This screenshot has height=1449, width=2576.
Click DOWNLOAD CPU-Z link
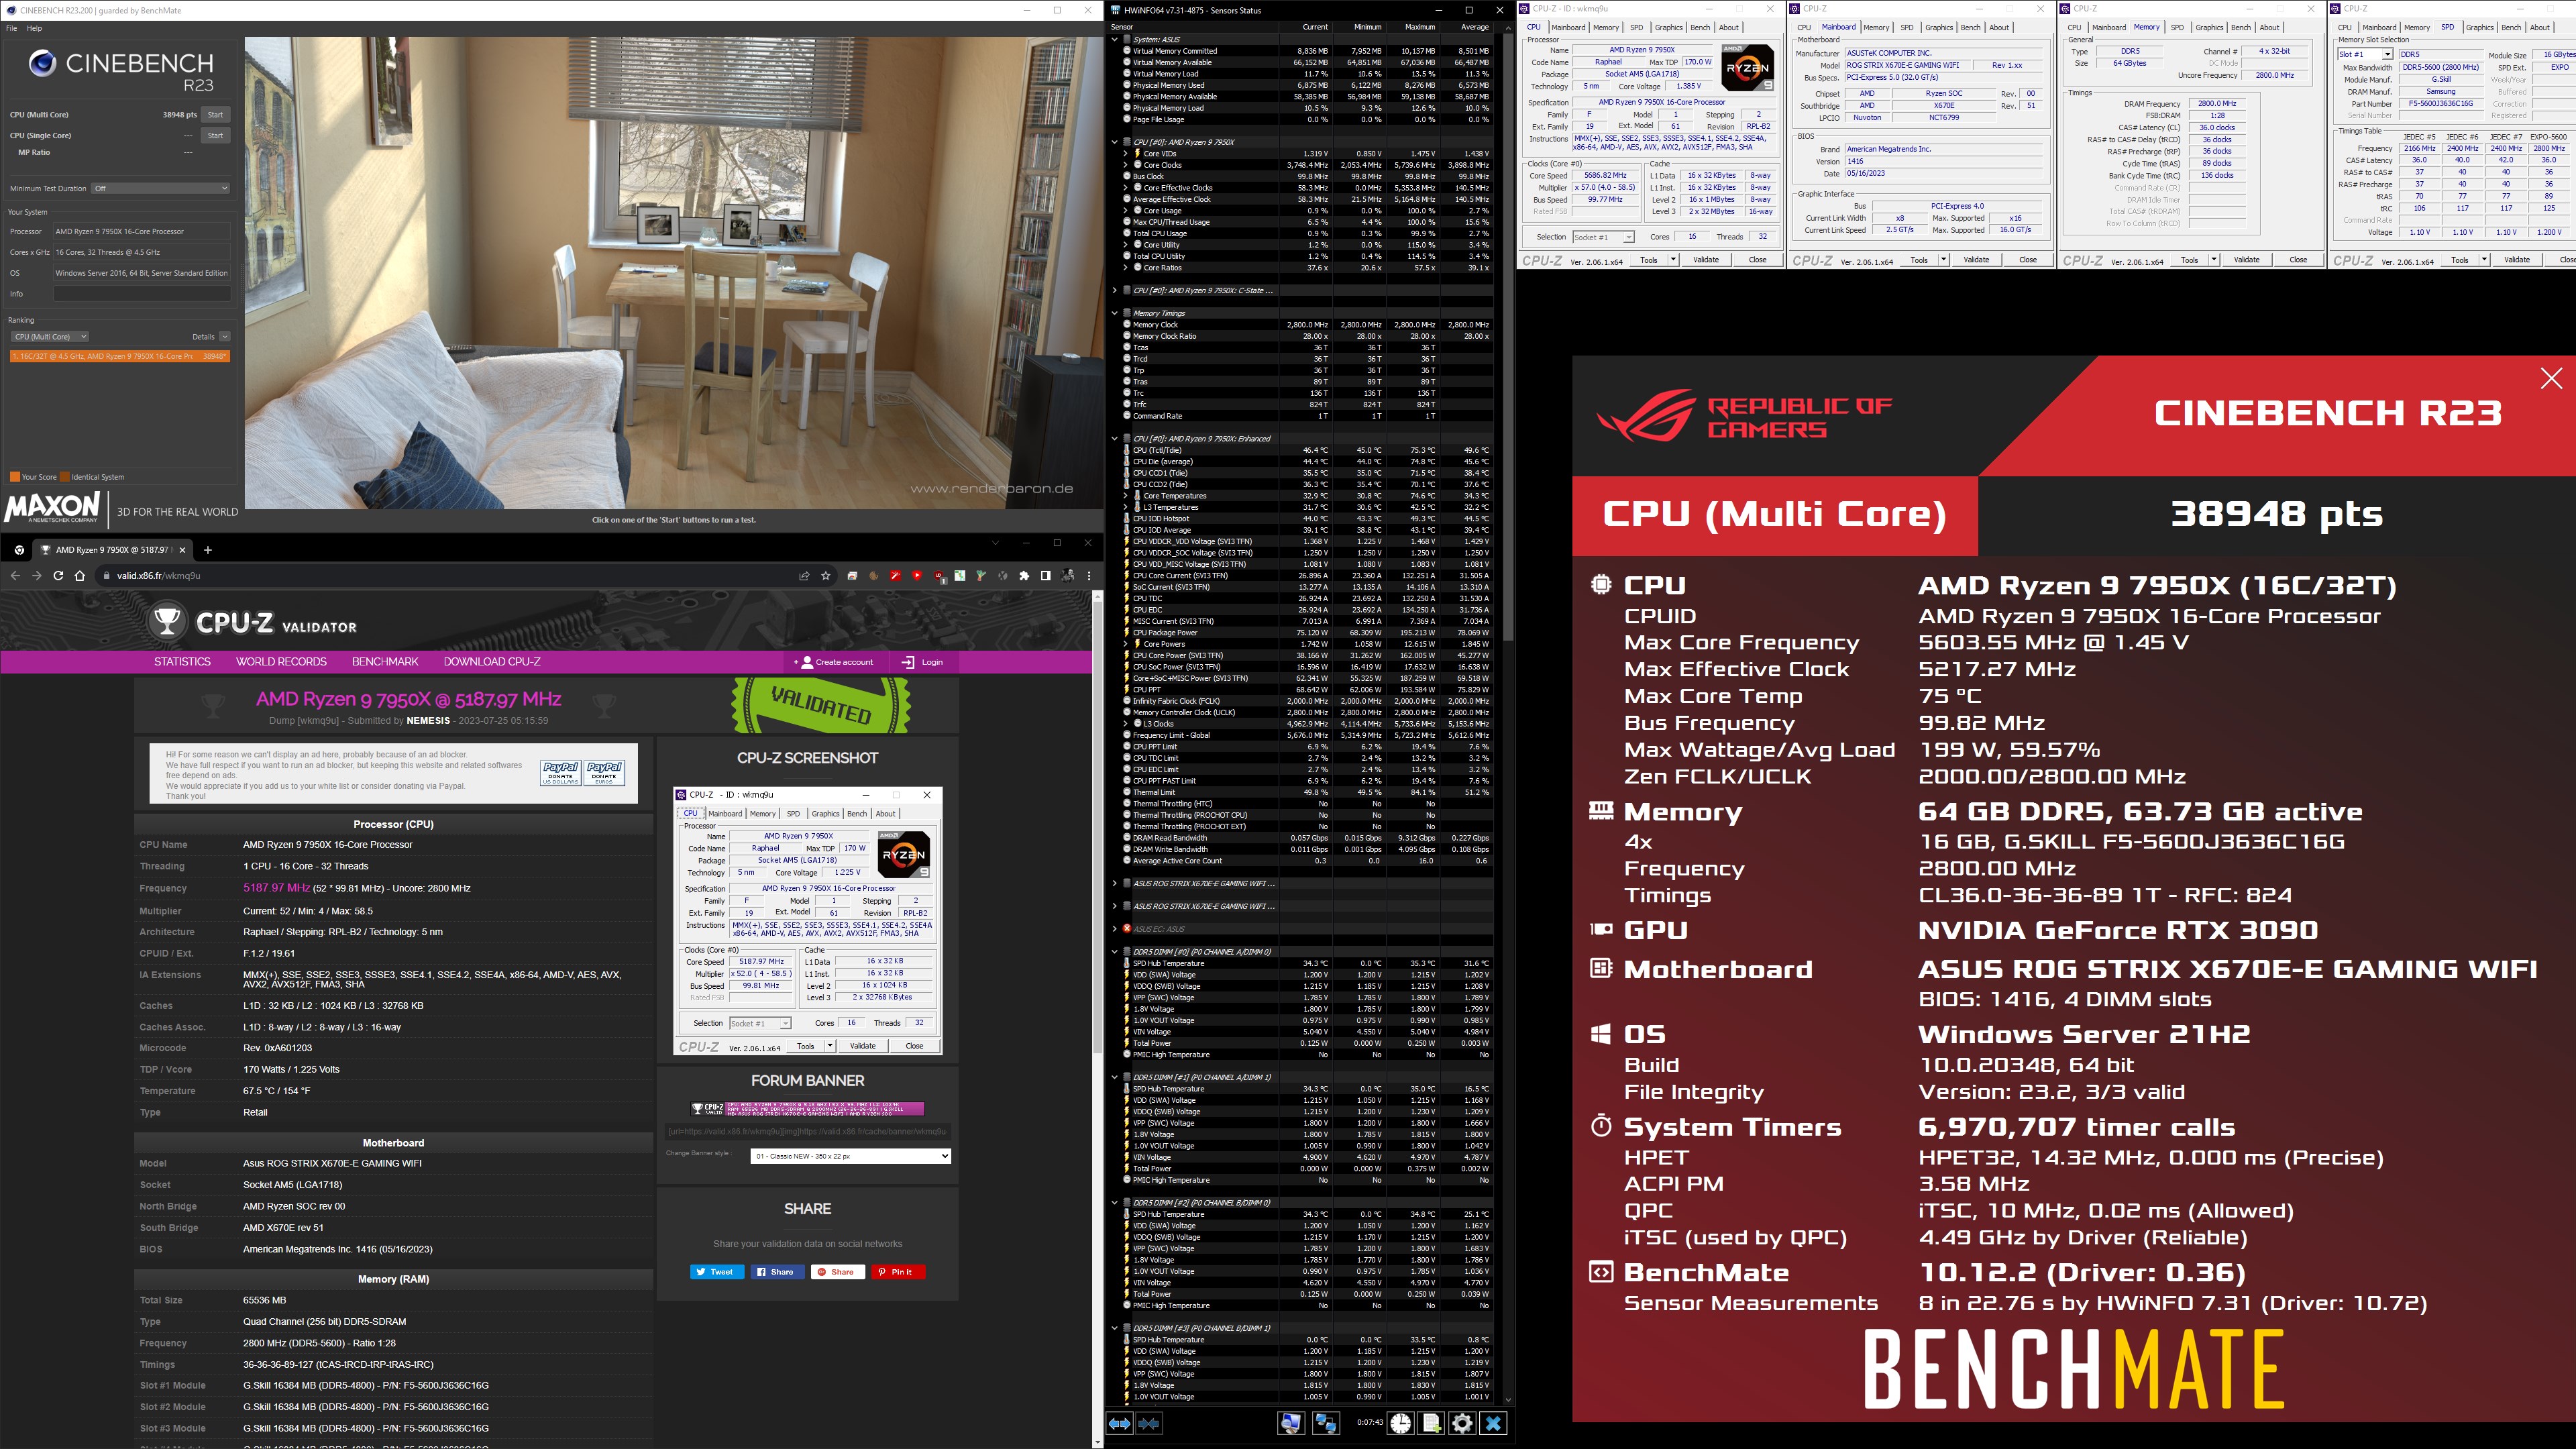492,662
